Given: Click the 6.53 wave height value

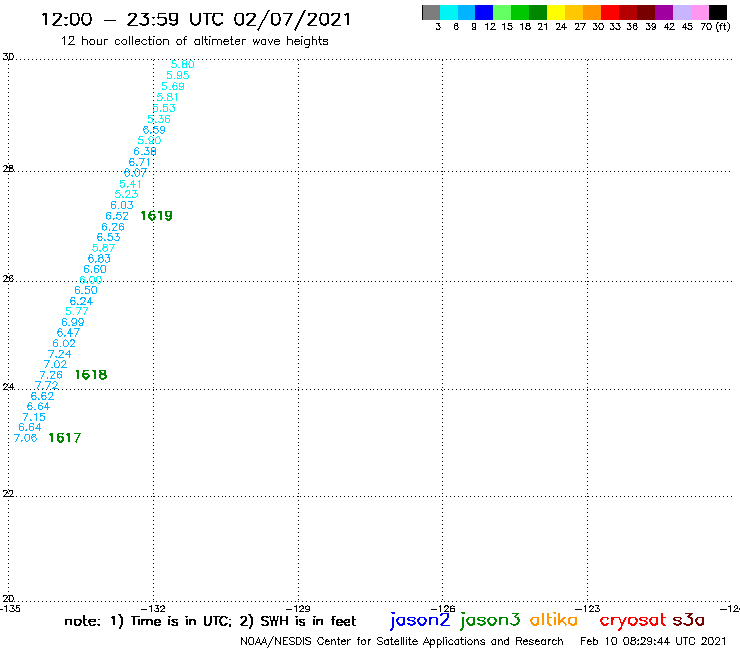Looking at the screenshot, I should coord(109,237).
